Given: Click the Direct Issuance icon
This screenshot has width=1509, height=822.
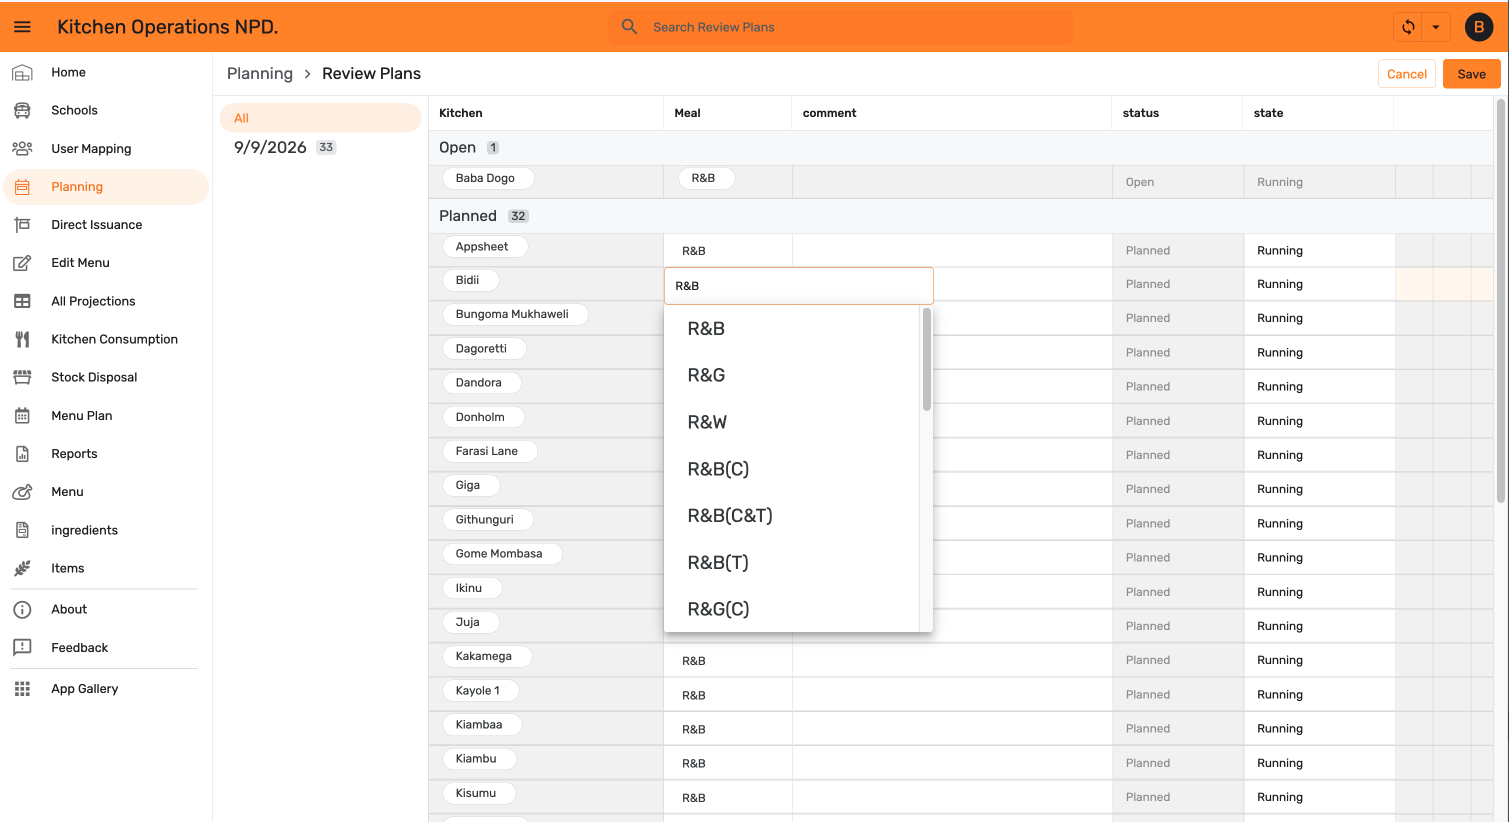Looking at the screenshot, I should pos(22,225).
